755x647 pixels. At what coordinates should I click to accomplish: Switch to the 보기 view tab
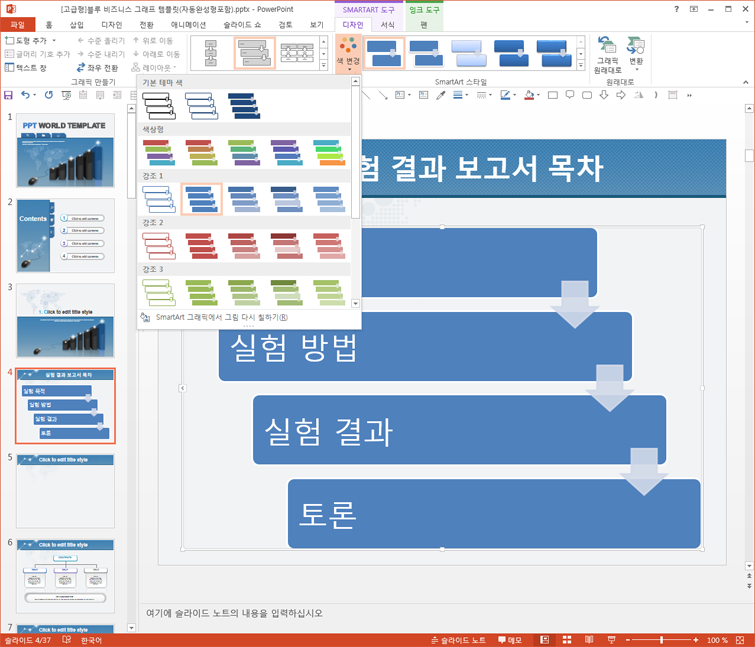pyautogui.click(x=316, y=25)
